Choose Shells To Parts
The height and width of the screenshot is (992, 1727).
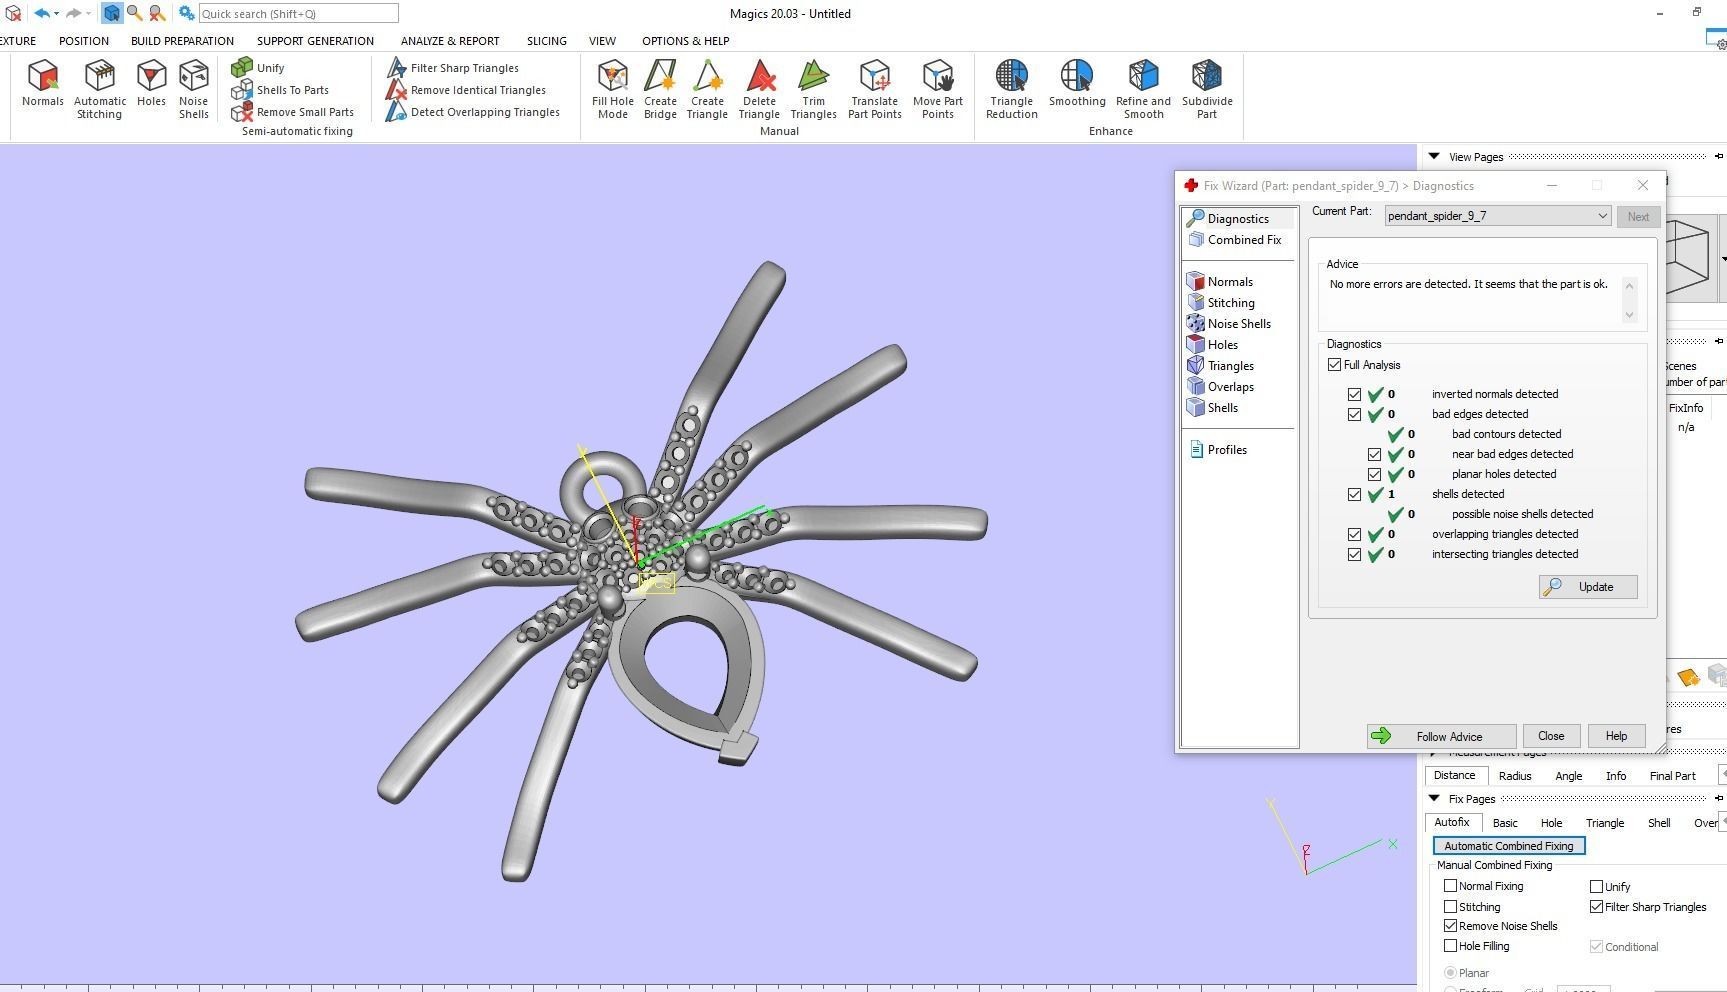point(280,90)
